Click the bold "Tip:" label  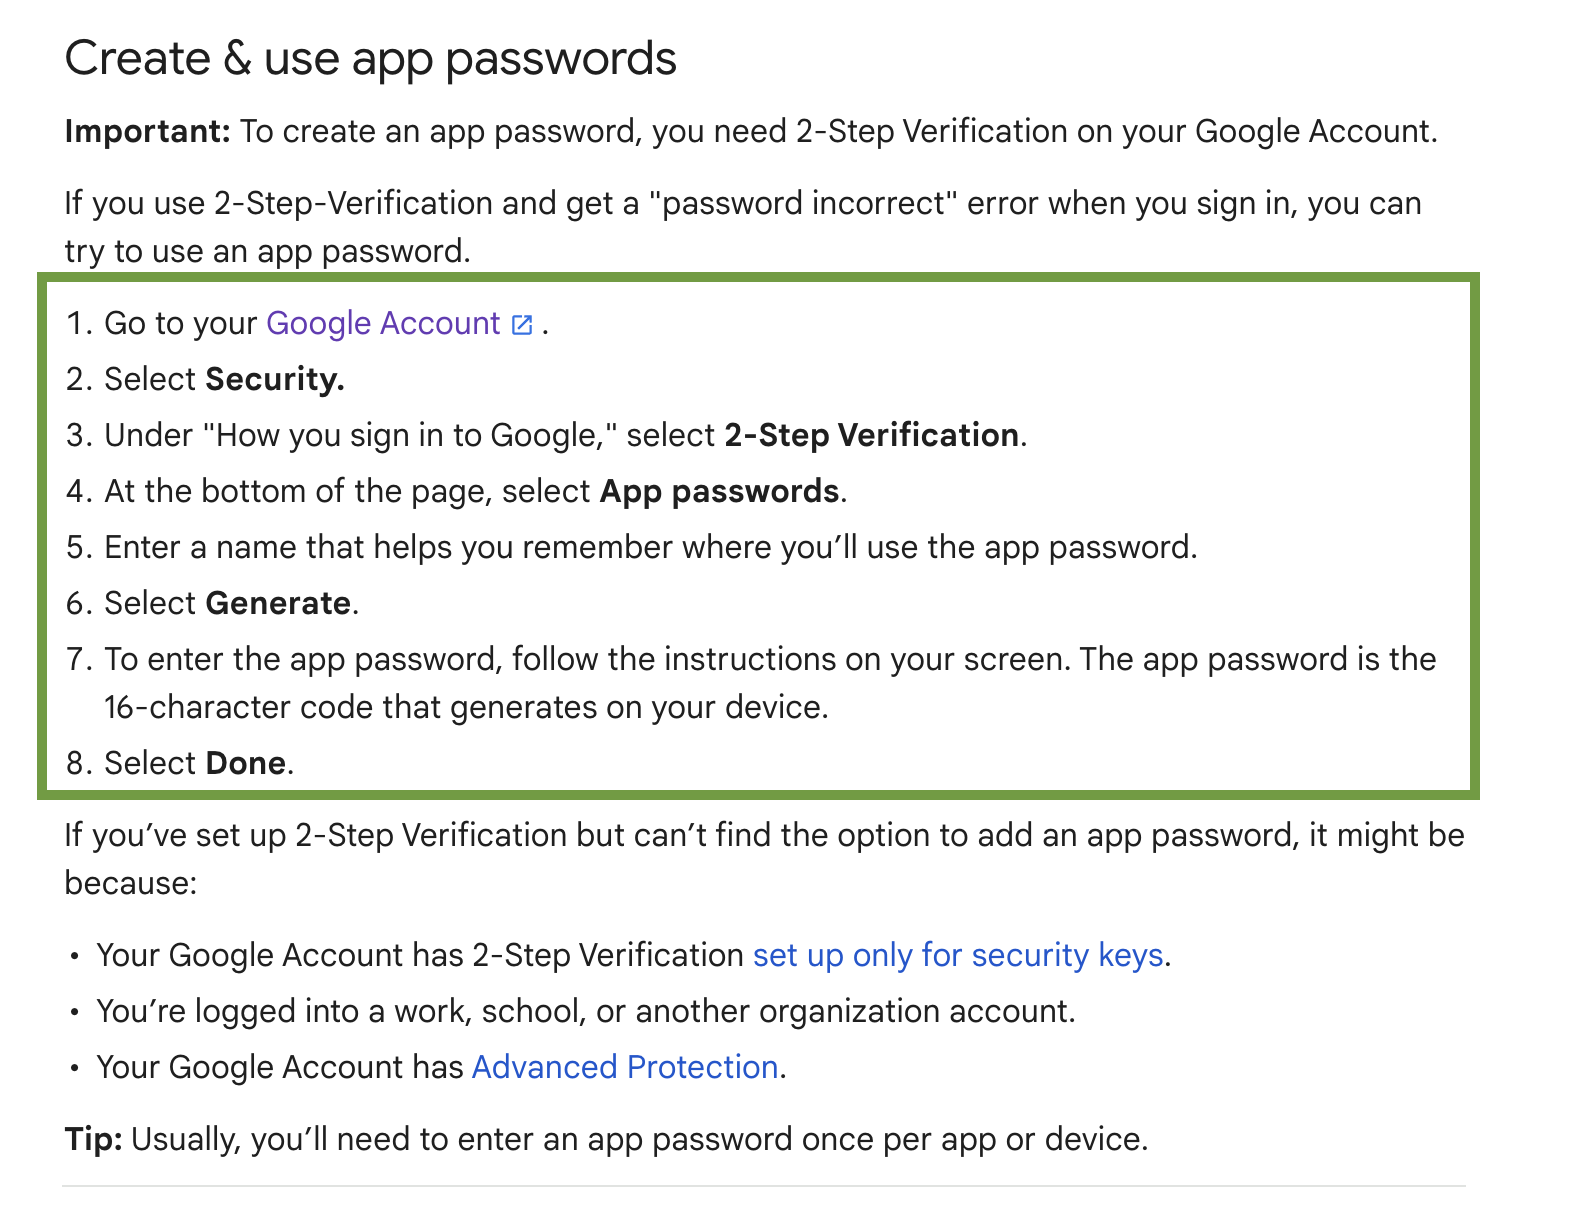pyautogui.click(x=93, y=1140)
